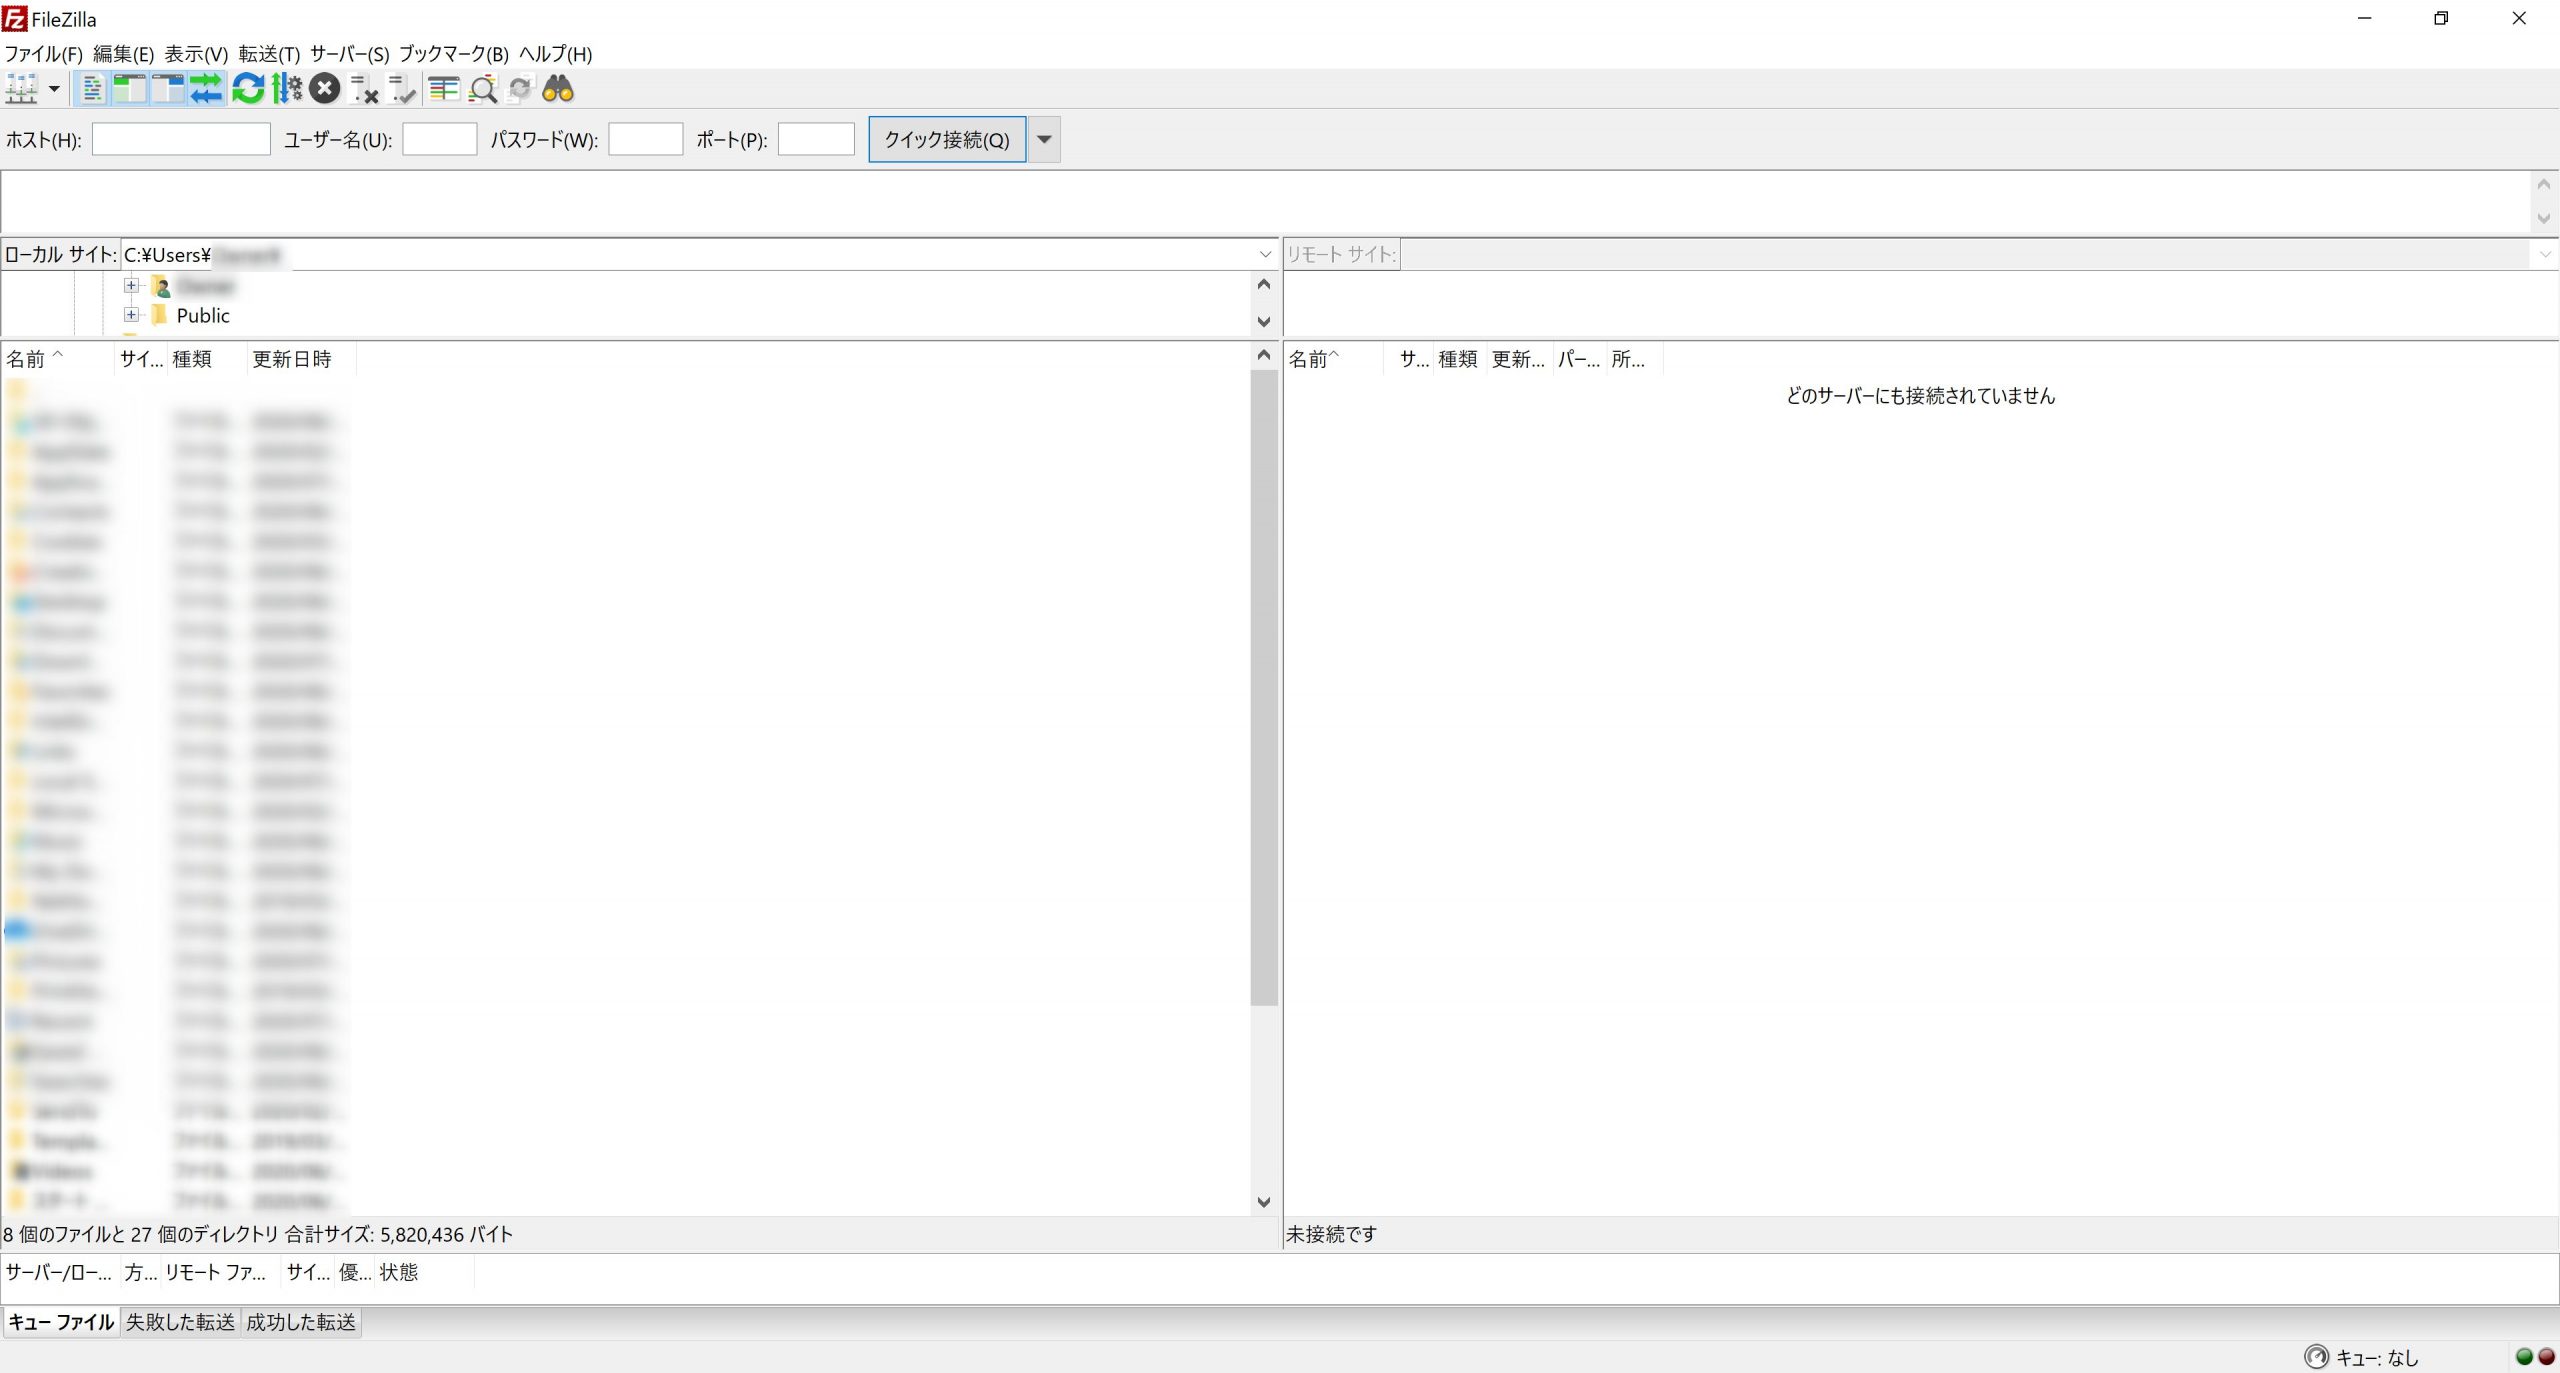Image resolution: width=2560 pixels, height=1373 pixels.
Task: Click the クイック接続(Q) button
Action: point(946,140)
